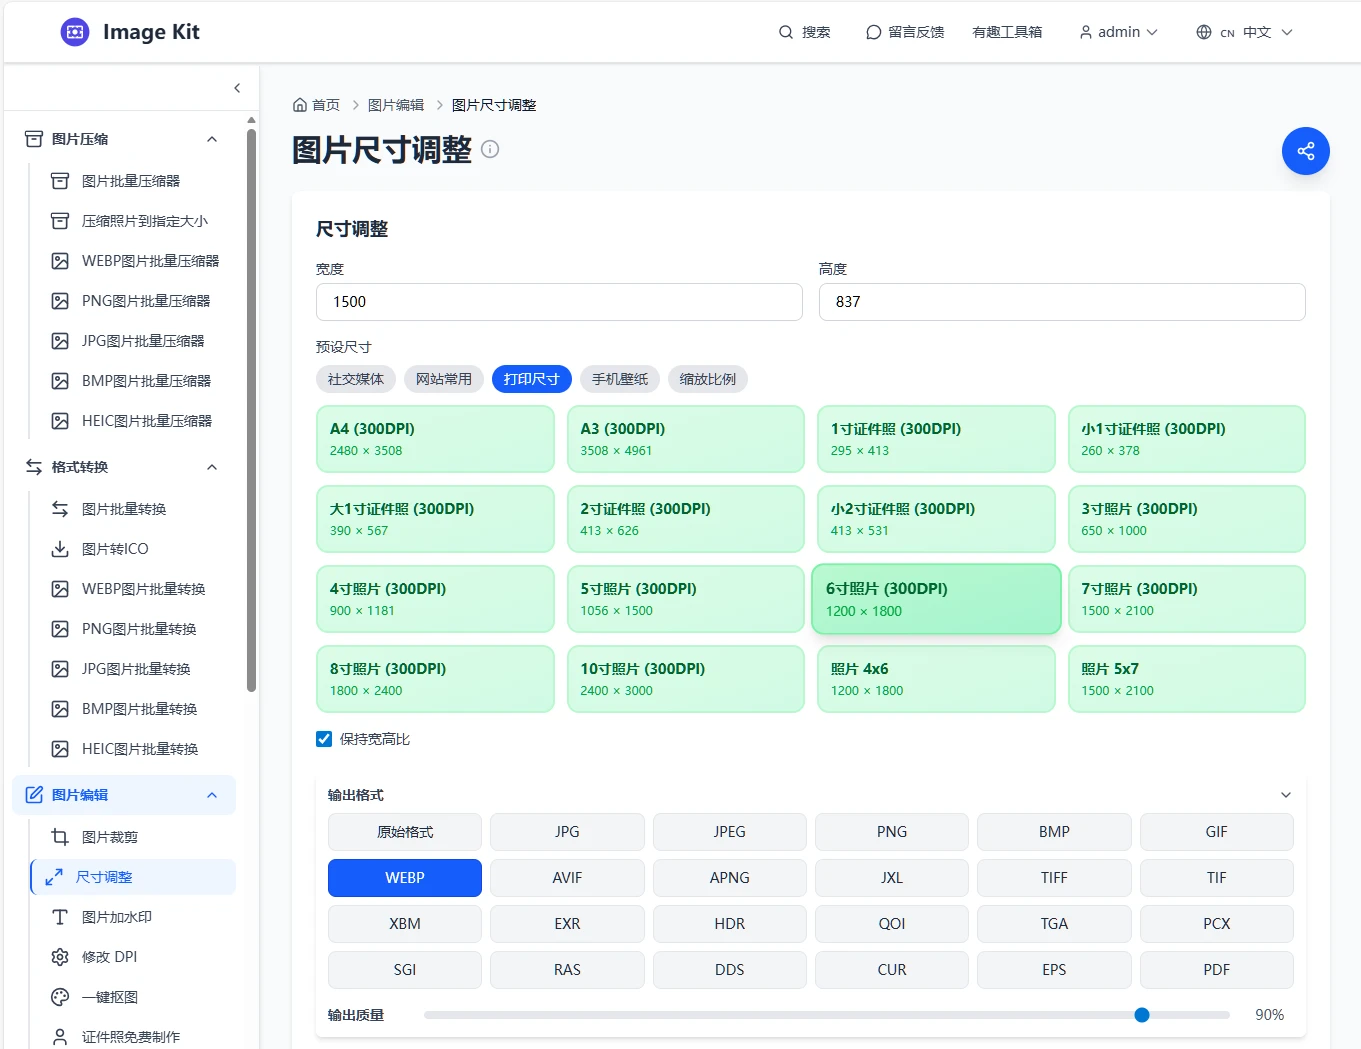Go to the home breadcrumb link (首页)
Screen dimensions: 1361x1049
coord(317,105)
